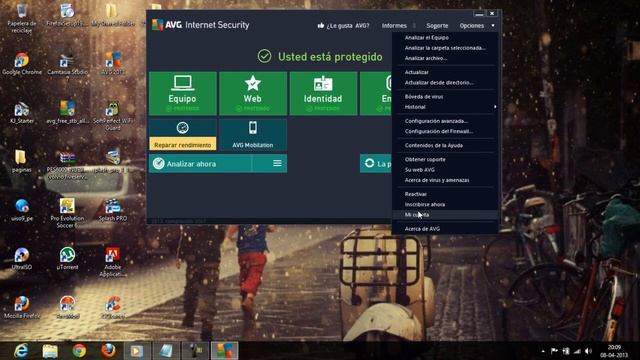This screenshot has height=360, width=640.
Task: Open Chrome from the taskbar
Action: click(x=79, y=351)
